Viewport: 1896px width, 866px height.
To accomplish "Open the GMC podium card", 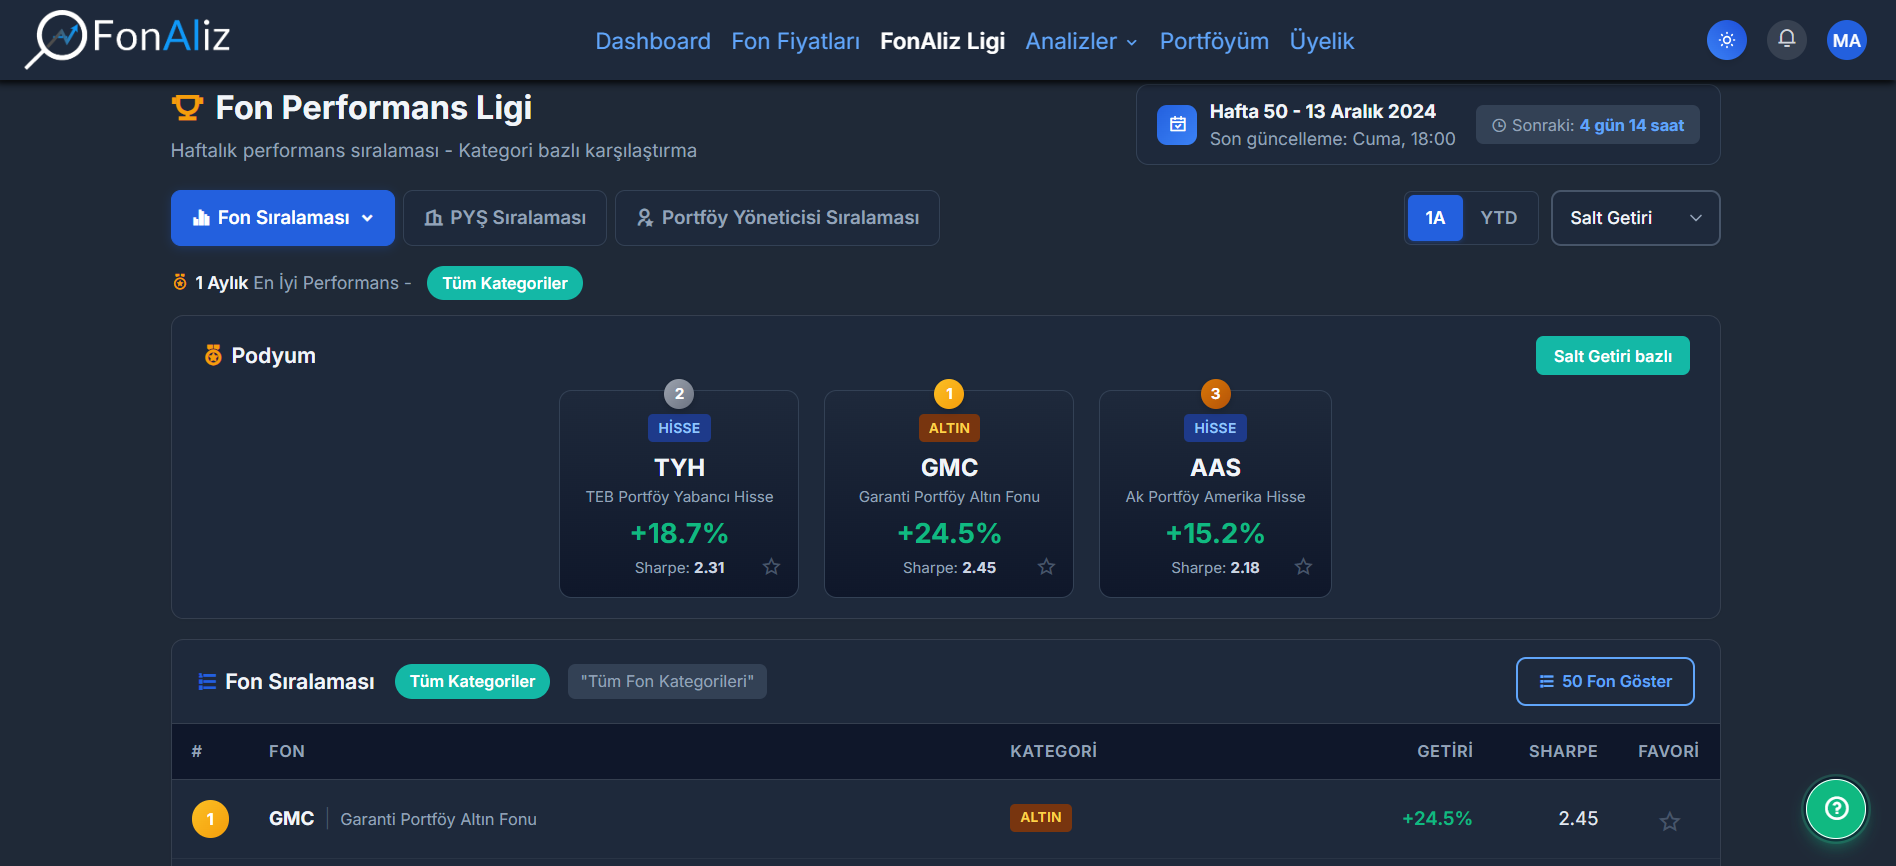I will tap(949, 494).
